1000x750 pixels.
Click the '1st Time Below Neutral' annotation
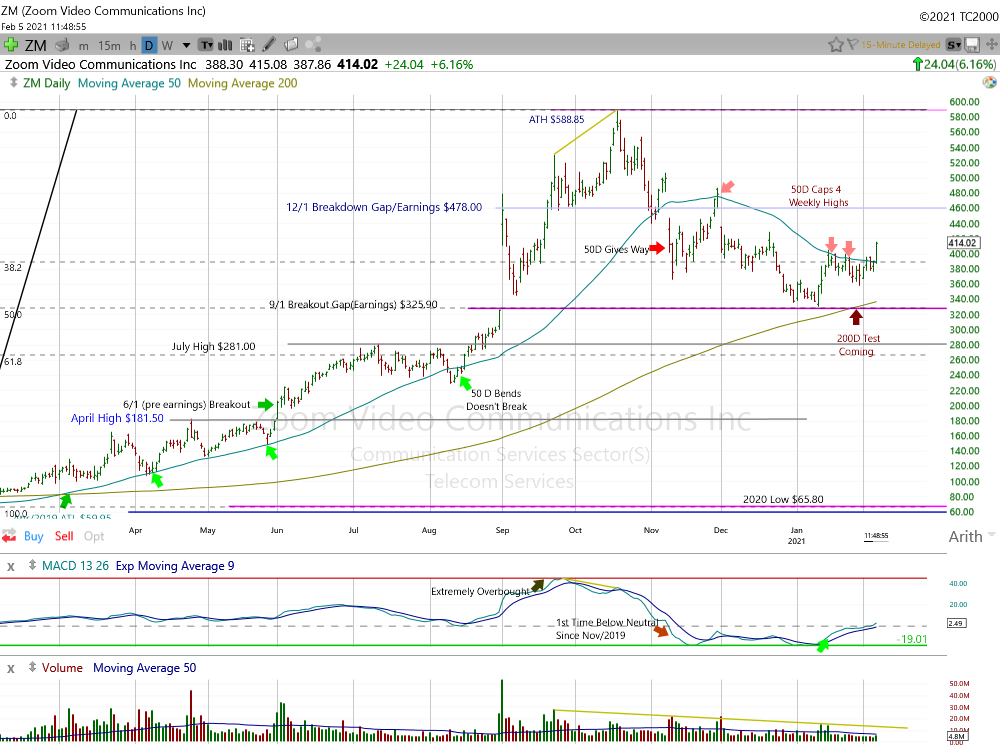point(606,629)
